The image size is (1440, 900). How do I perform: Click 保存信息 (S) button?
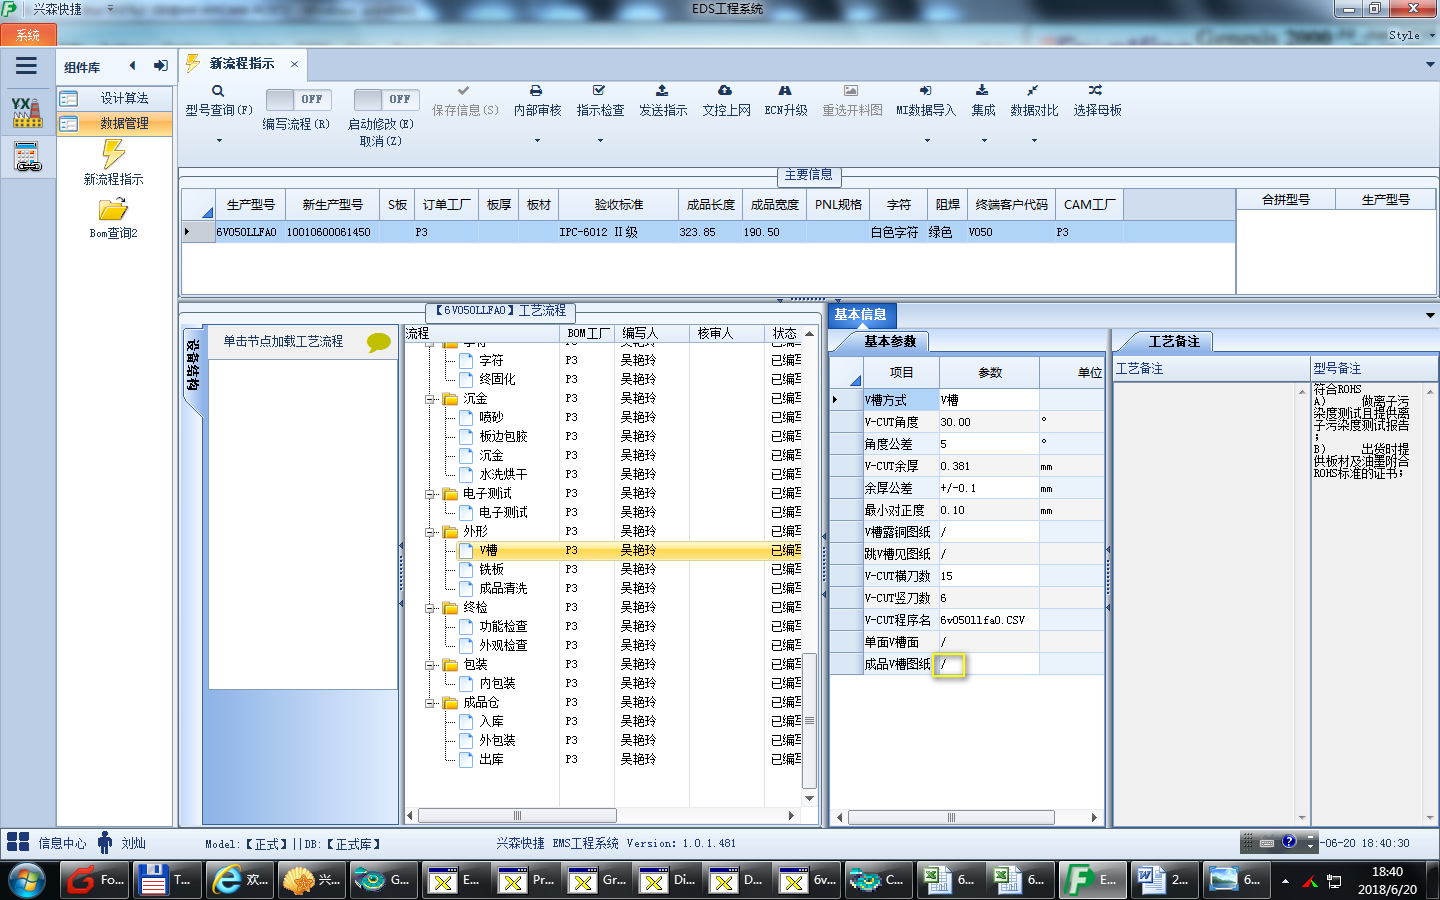(x=465, y=101)
